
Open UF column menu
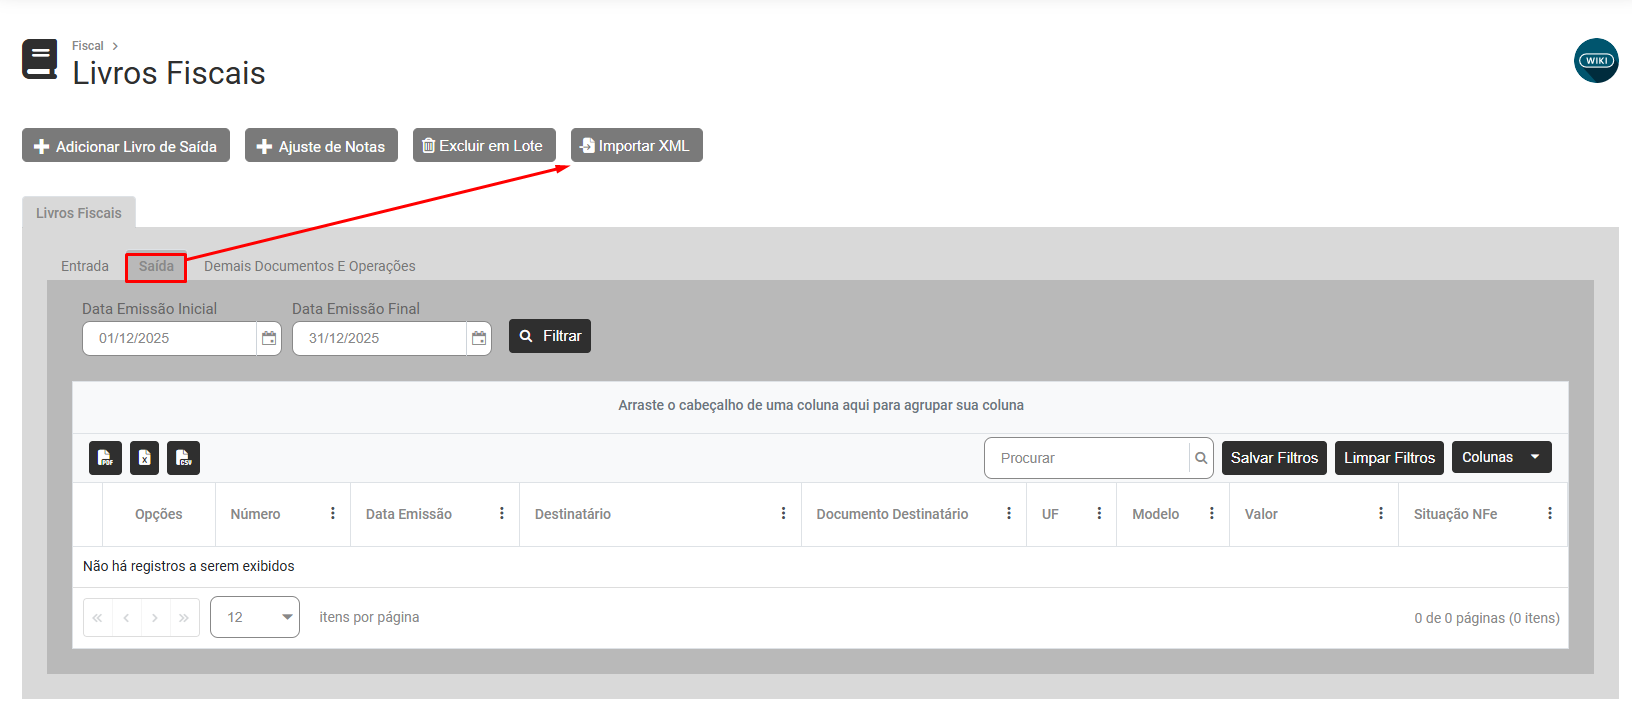[x=1099, y=513]
